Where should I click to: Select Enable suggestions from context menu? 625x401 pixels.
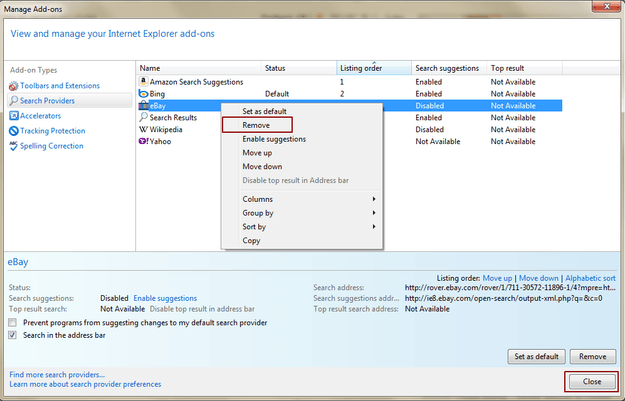click(x=274, y=139)
